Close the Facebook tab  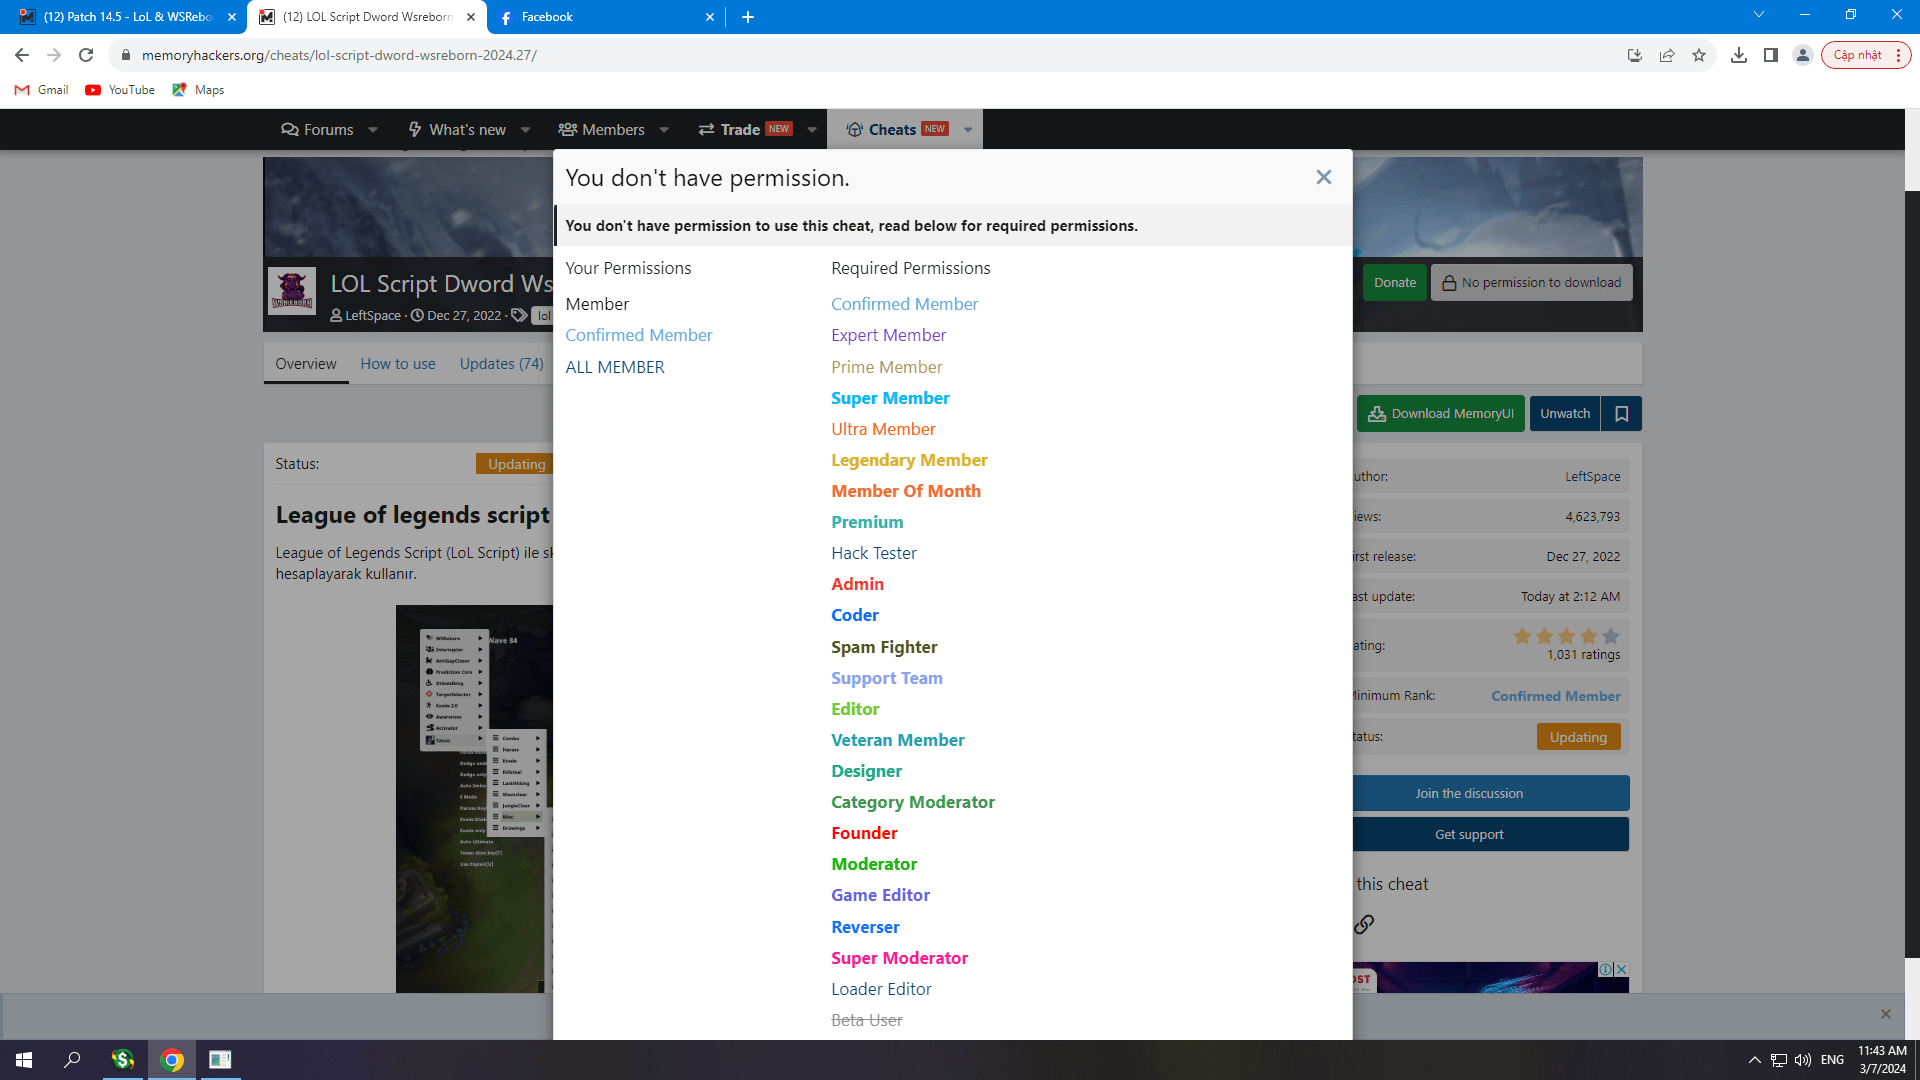pyautogui.click(x=710, y=17)
